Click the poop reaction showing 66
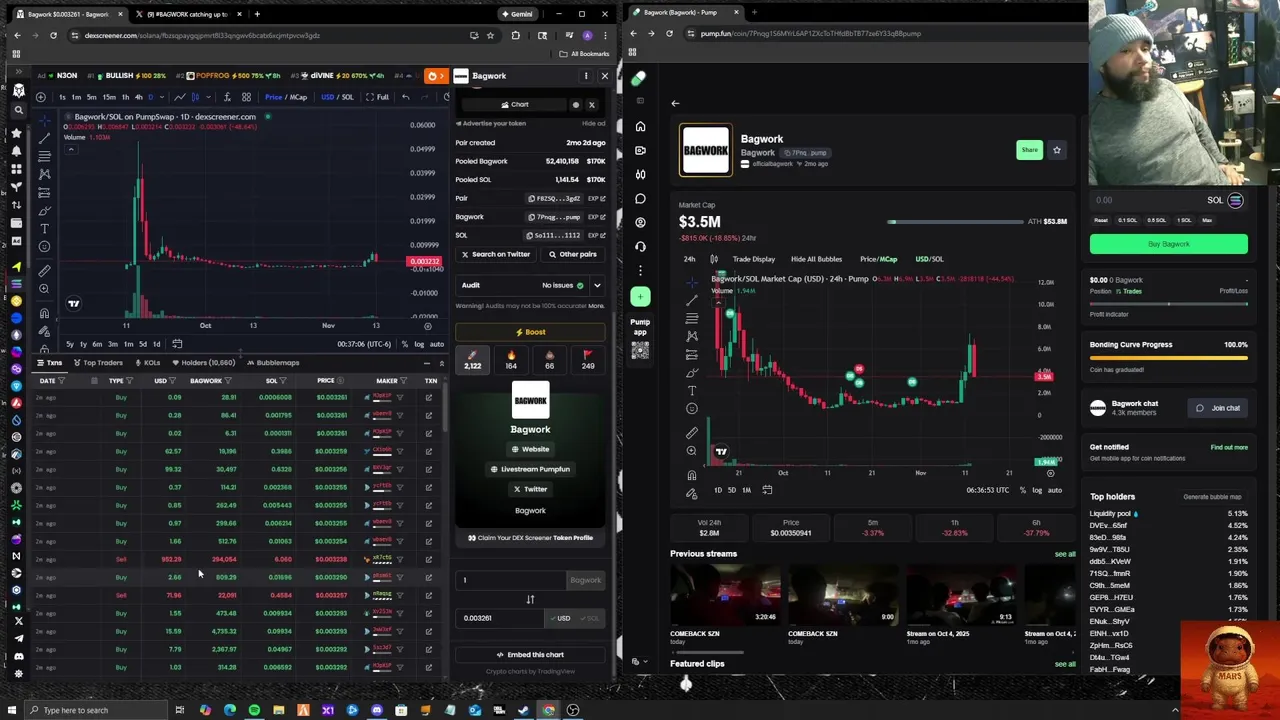Viewport: 1280px width, 720px height. pos(549,360)
